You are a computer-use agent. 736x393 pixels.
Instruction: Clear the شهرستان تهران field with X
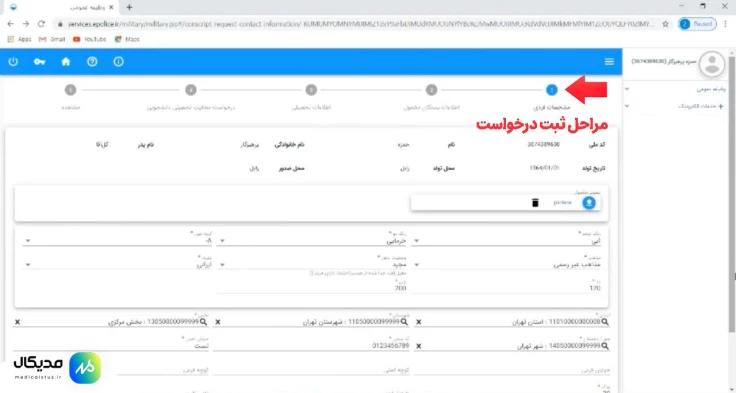[217, 322]
